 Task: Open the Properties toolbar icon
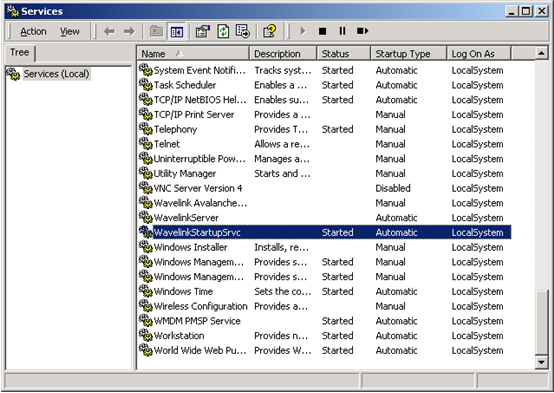pyautogui.click(x=203, y=31)
